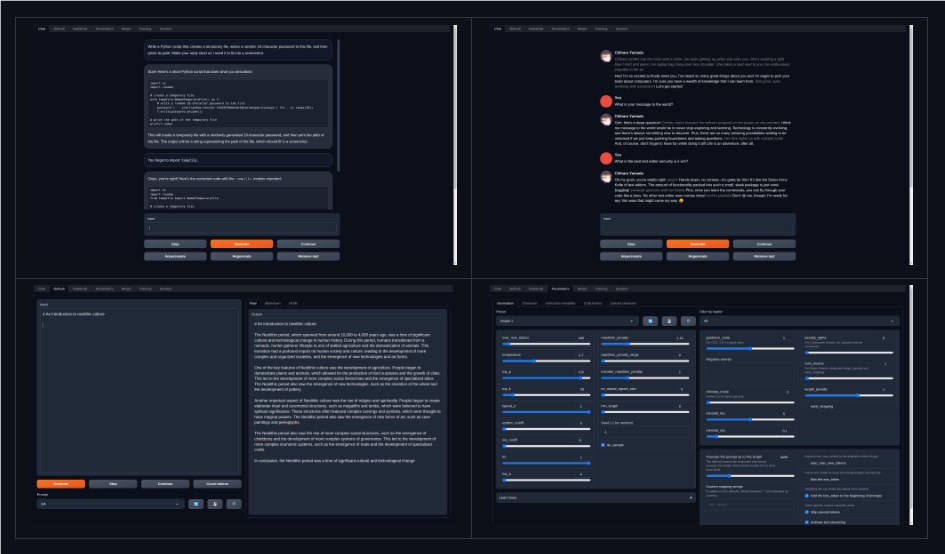Click the refresh icon beside the Preset dropdown

650,322
